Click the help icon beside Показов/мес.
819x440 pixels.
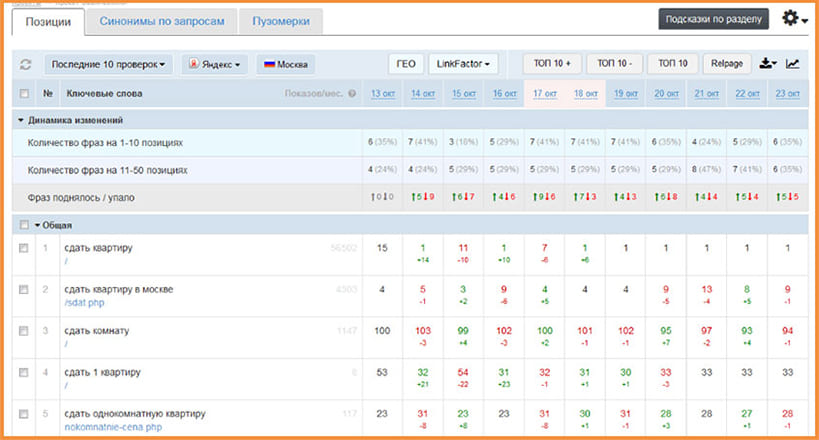(x=352, y=94)
